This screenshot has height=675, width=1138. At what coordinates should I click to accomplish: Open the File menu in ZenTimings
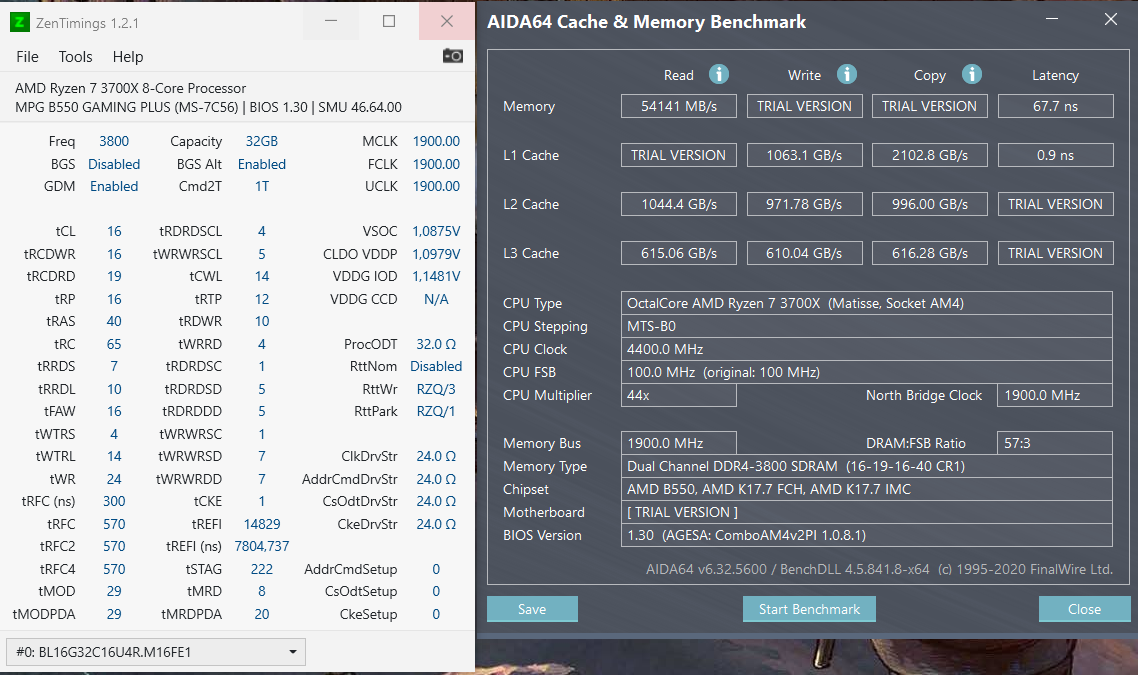click(28, 57)
